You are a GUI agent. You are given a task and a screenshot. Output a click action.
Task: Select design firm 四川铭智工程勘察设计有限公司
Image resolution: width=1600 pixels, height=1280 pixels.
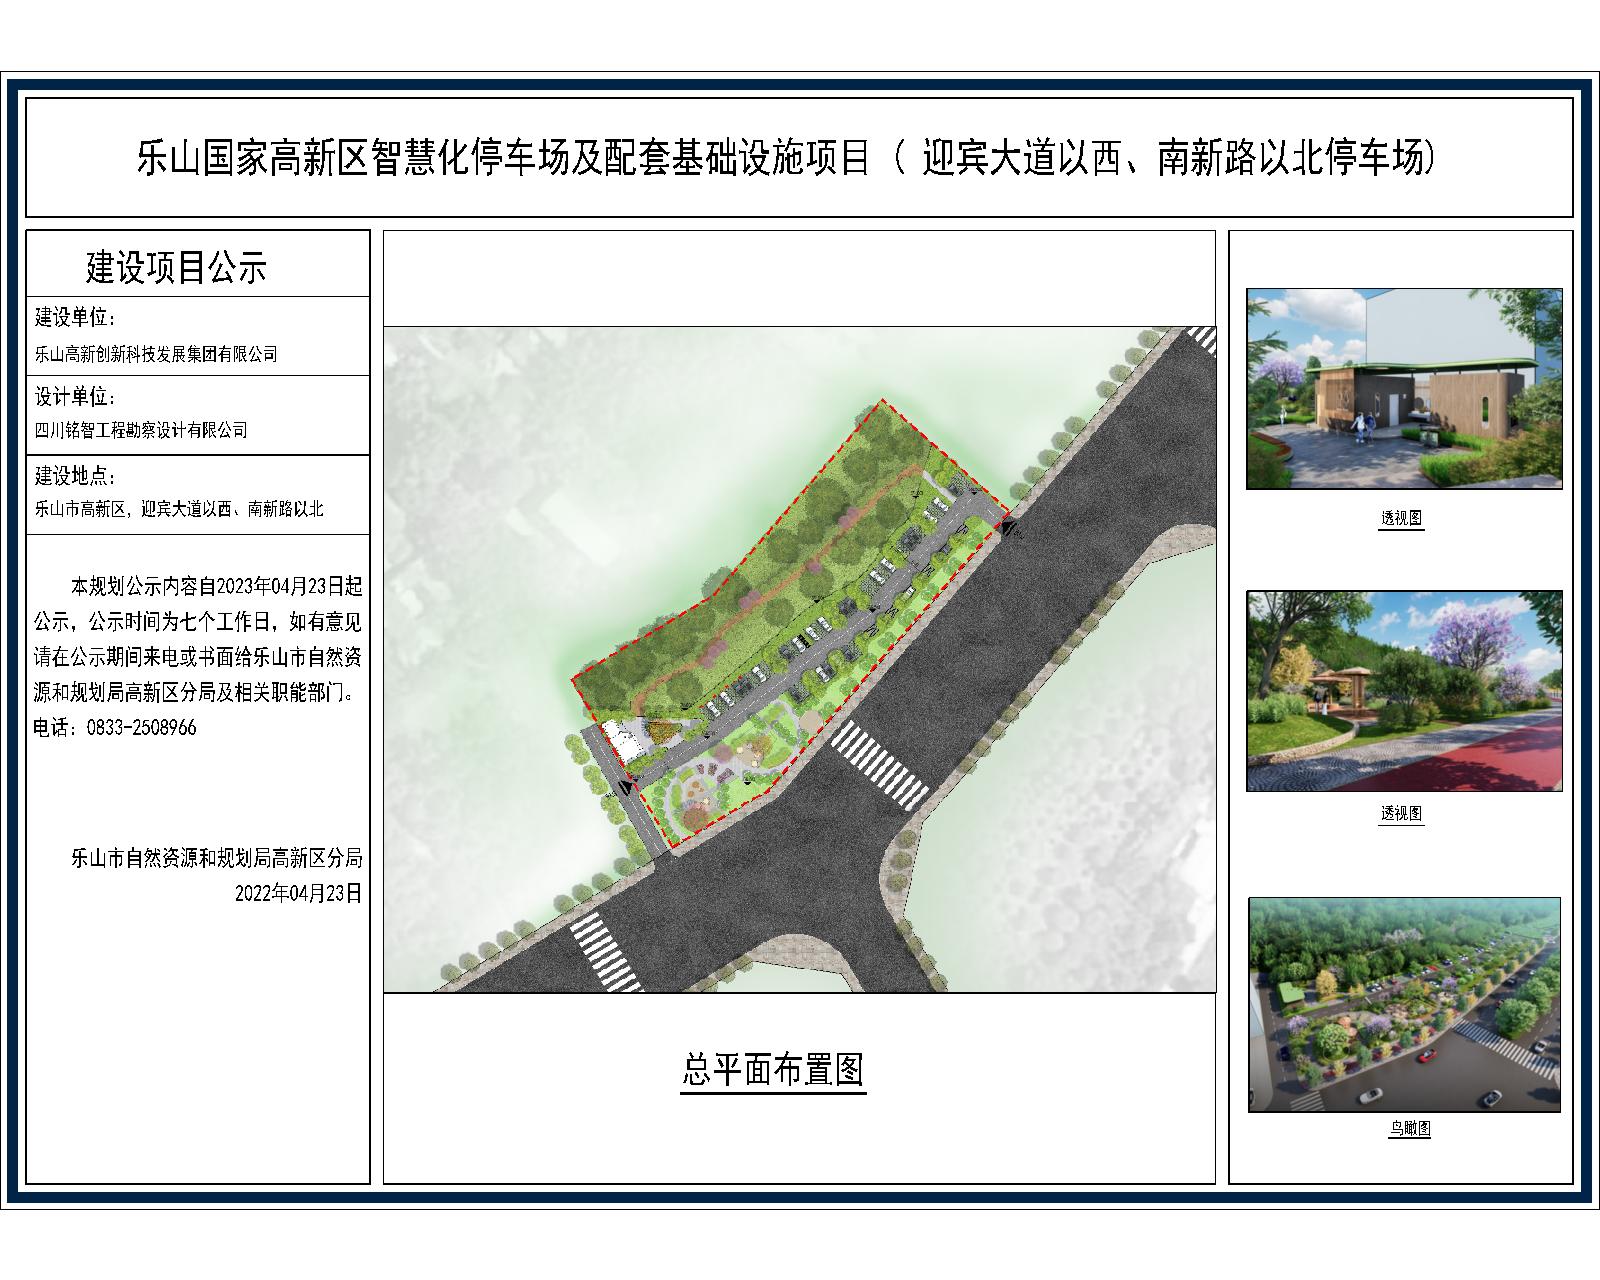point(141,431)
